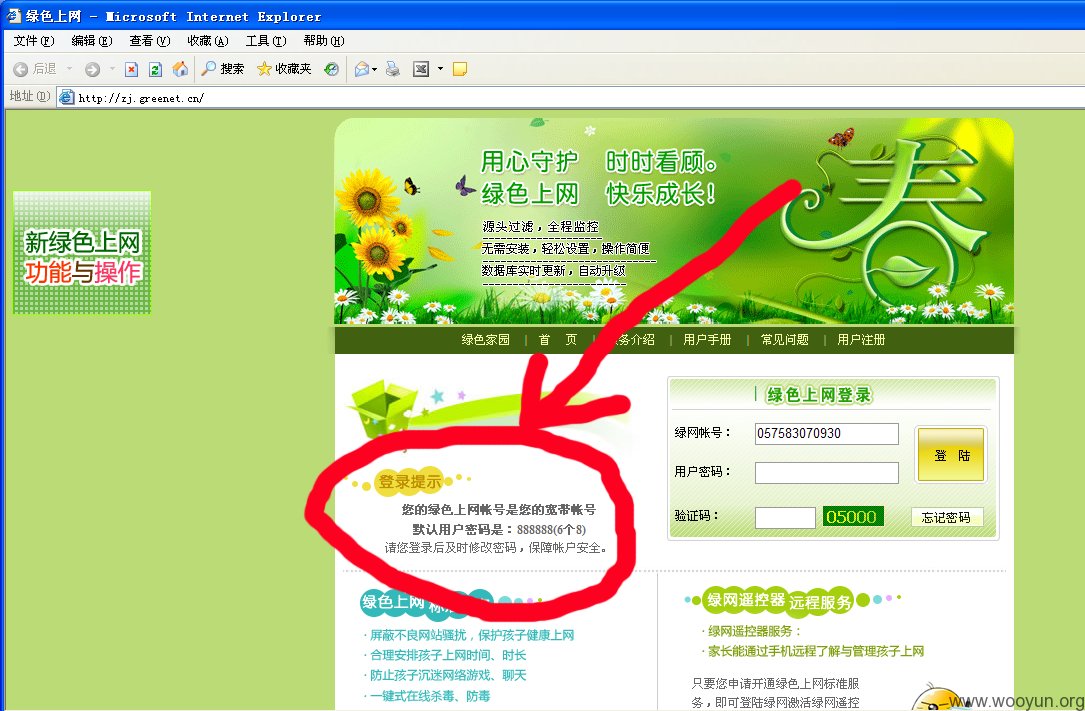Click the IE window title bar icon

[14, 15]
